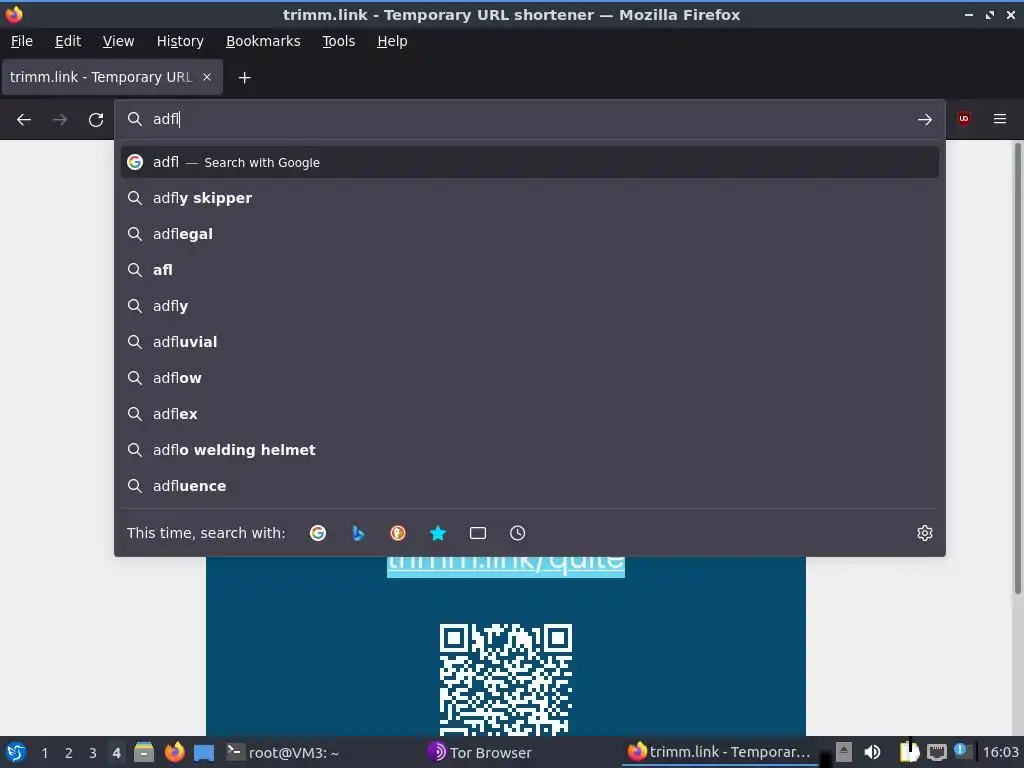Open the volume control tray icon
The image size is (1024, 768).
872,752
